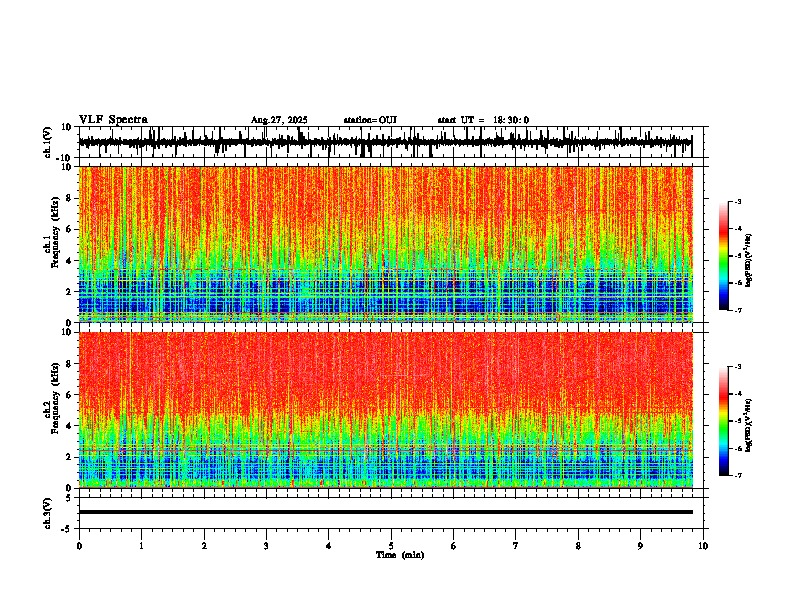Click the '2' tick on ch.2 frequency axis
Screen dimensions: 792x612
click(69, 457)
